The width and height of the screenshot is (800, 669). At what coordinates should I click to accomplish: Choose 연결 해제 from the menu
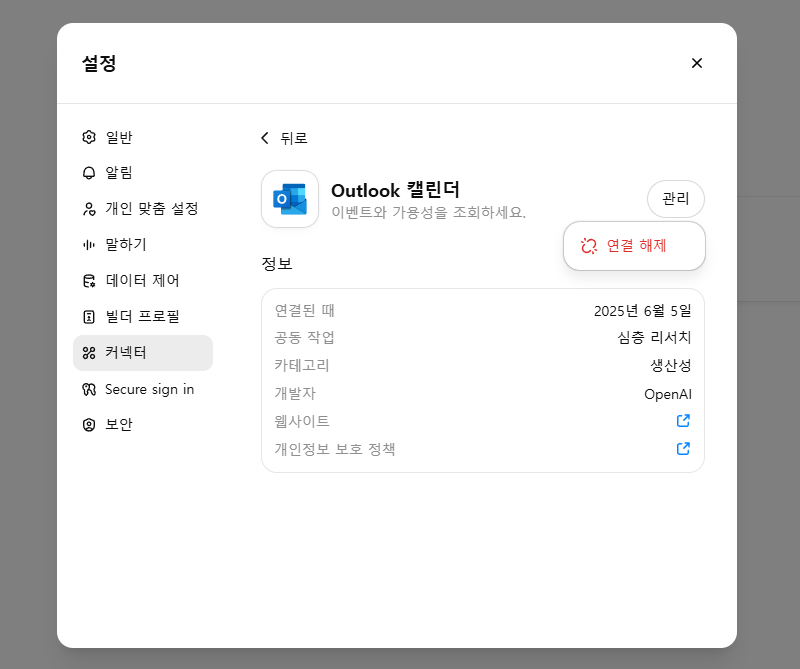pos(634,246)
